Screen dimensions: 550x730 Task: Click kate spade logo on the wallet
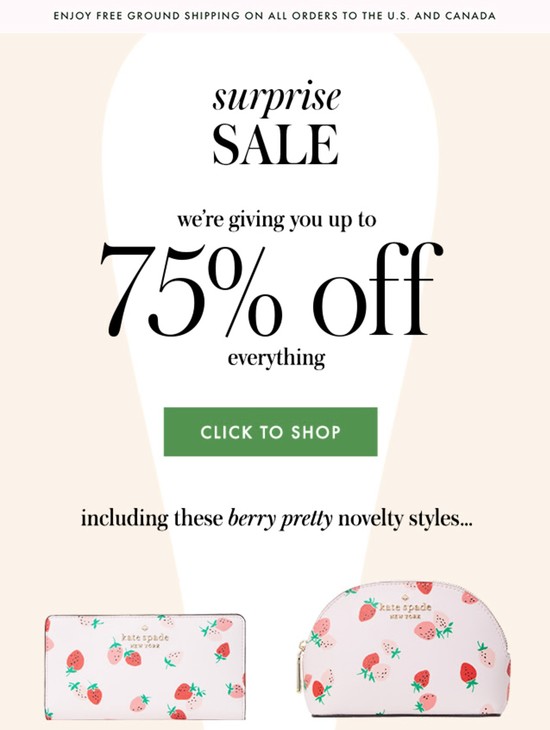pos(145,640)
